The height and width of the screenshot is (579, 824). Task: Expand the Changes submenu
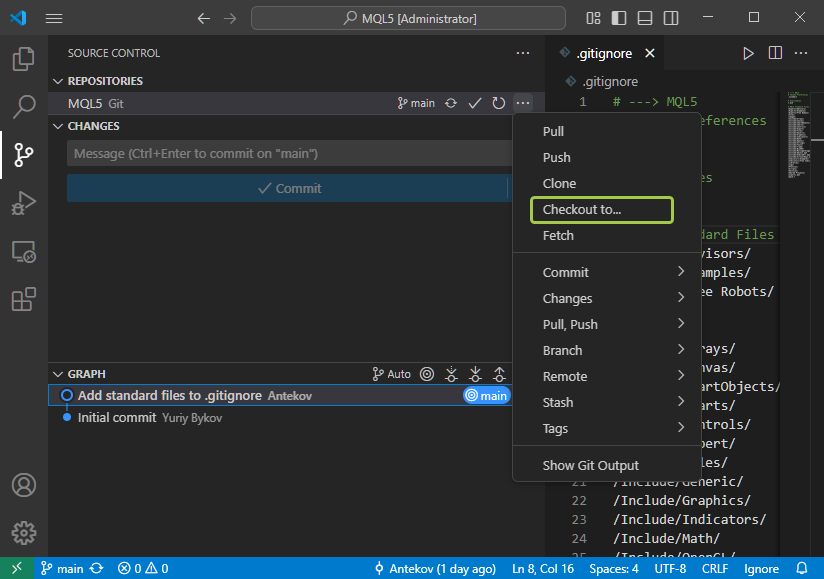point(606,298)
